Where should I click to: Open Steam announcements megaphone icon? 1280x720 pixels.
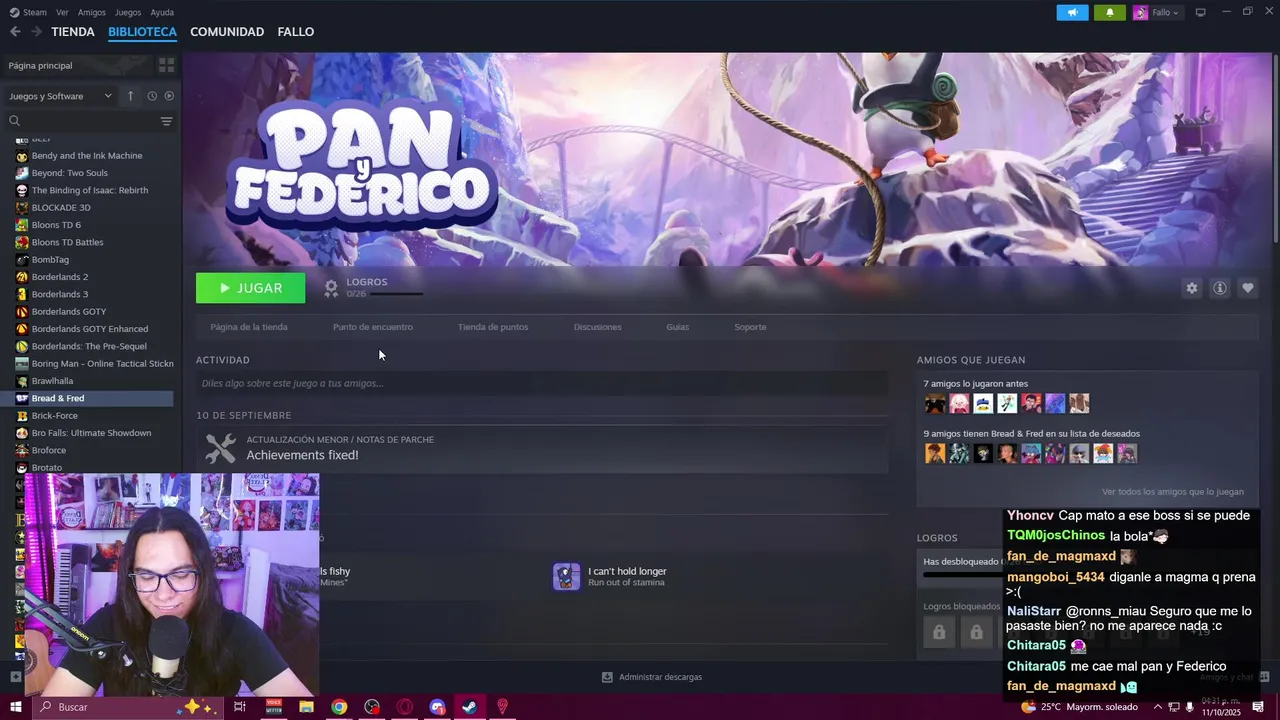(x=1072, y=12)
